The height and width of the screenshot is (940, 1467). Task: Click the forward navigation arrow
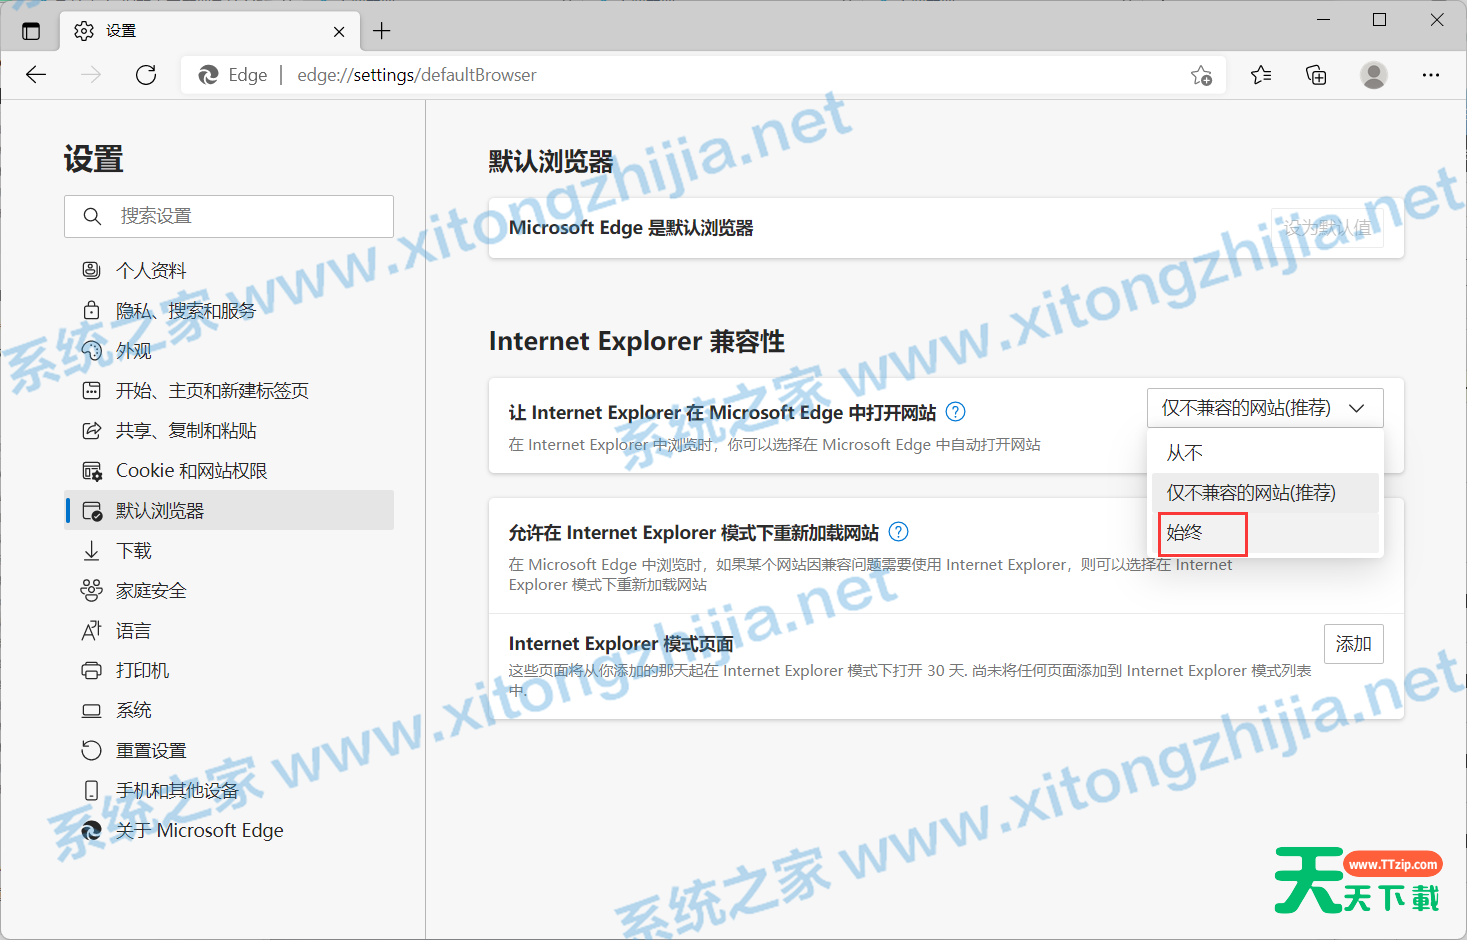click(91, 75)
